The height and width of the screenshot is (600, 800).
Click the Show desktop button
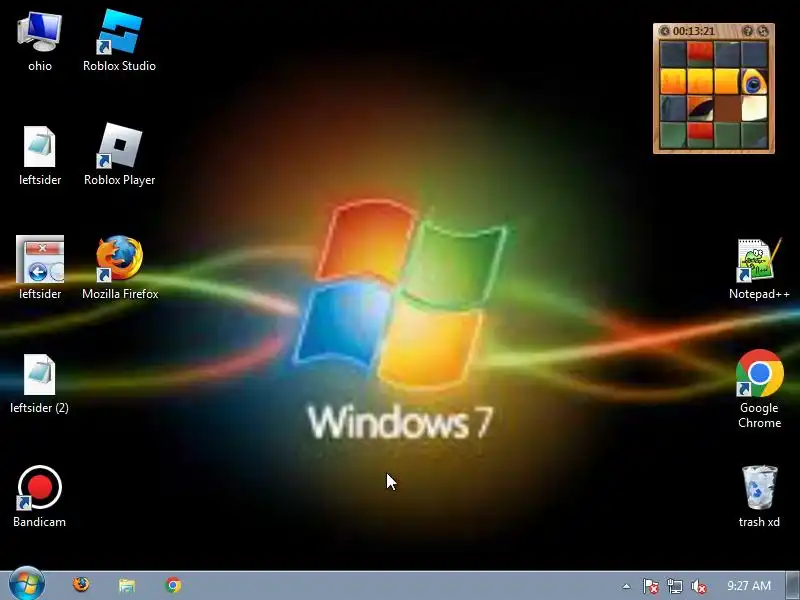pos(793,586)
